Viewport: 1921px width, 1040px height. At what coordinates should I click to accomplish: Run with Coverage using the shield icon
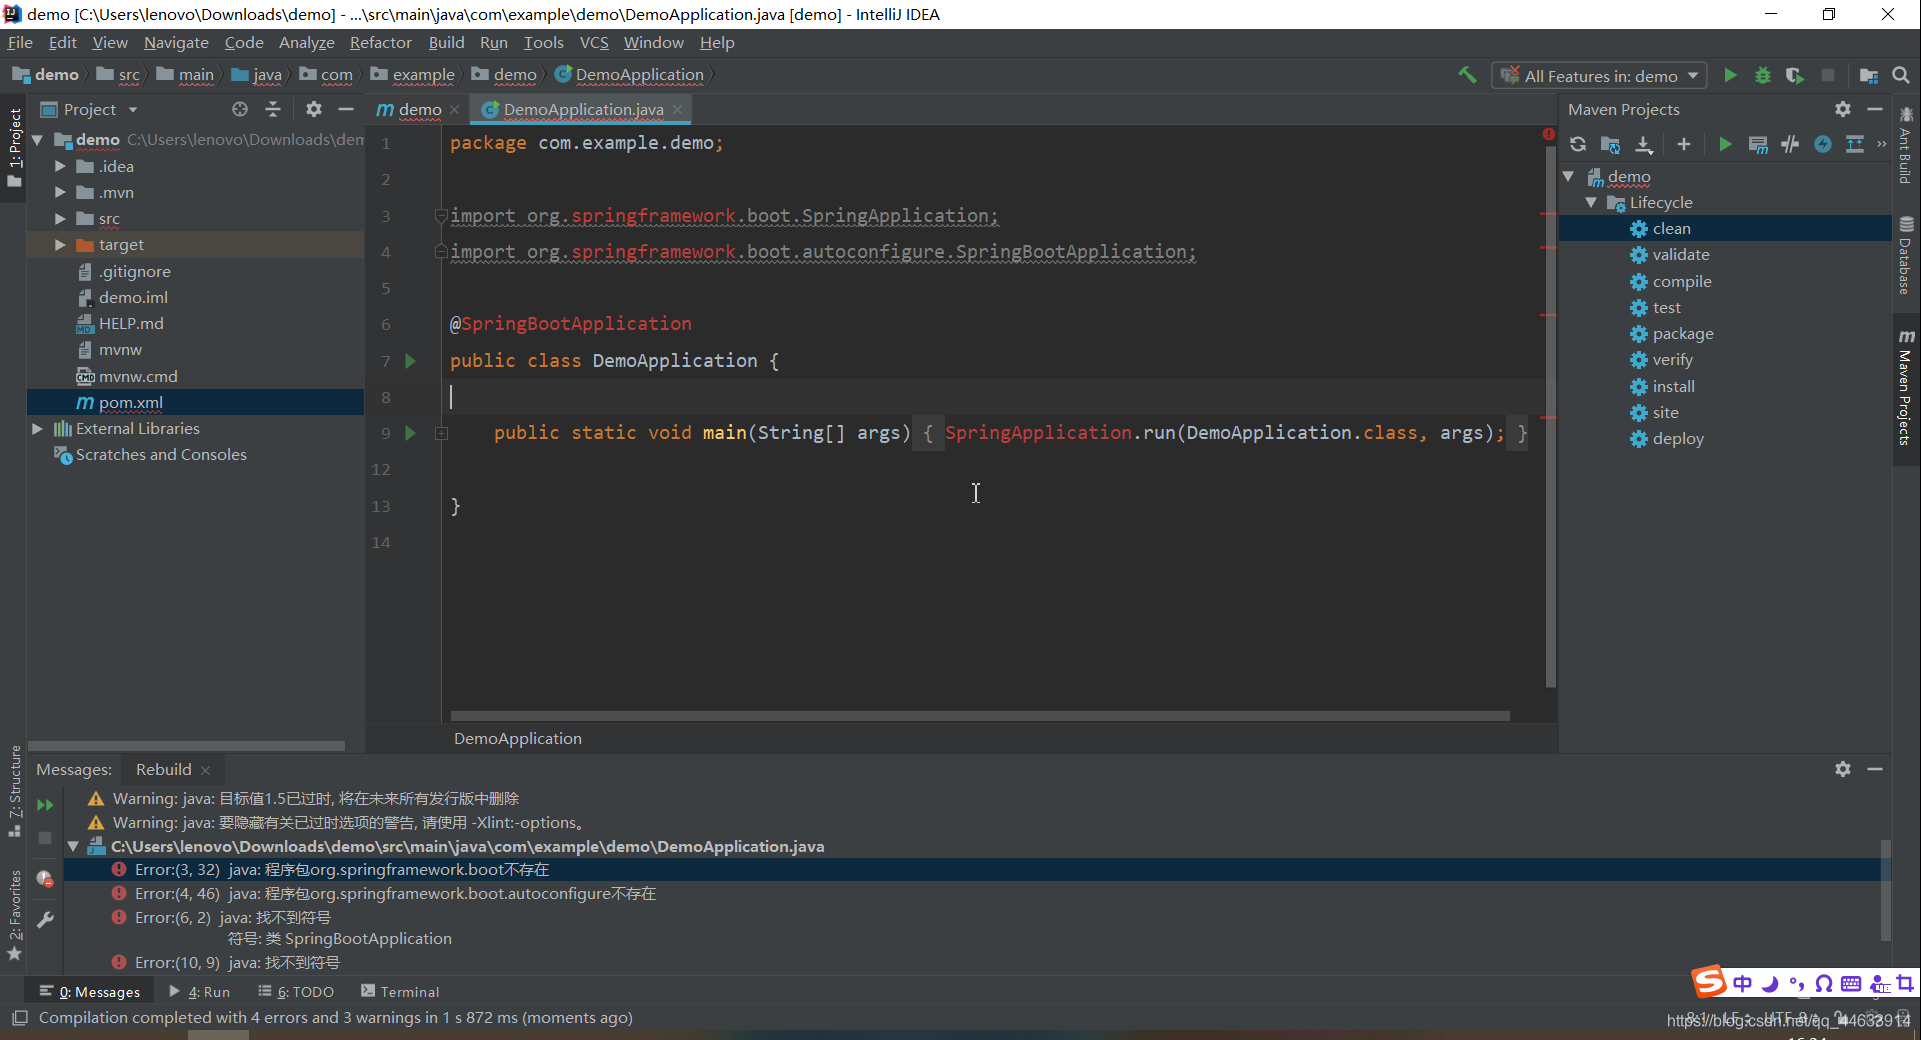tap(1795, 75)
